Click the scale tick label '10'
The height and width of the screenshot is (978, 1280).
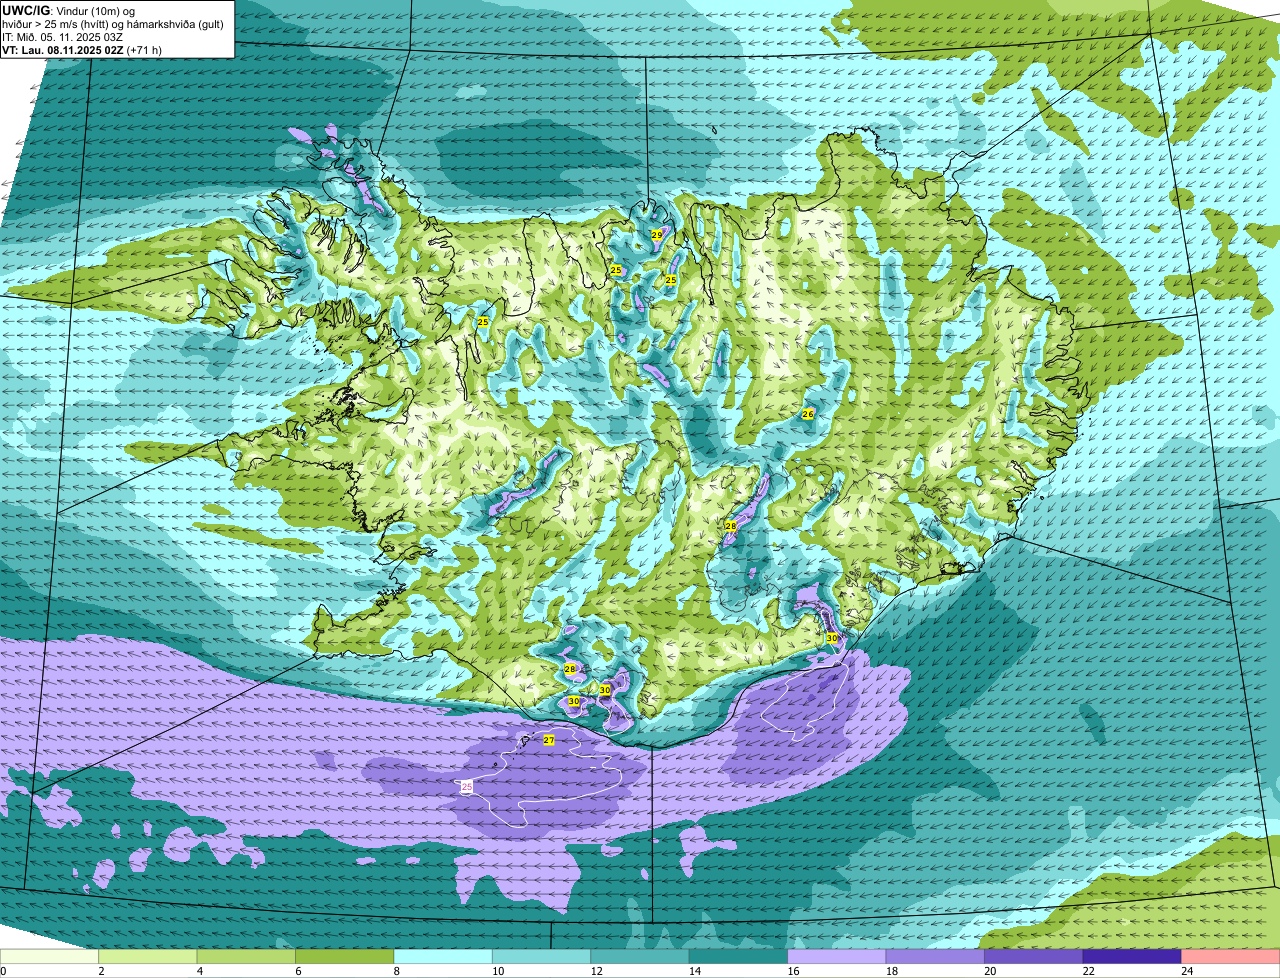click(497, 971)
